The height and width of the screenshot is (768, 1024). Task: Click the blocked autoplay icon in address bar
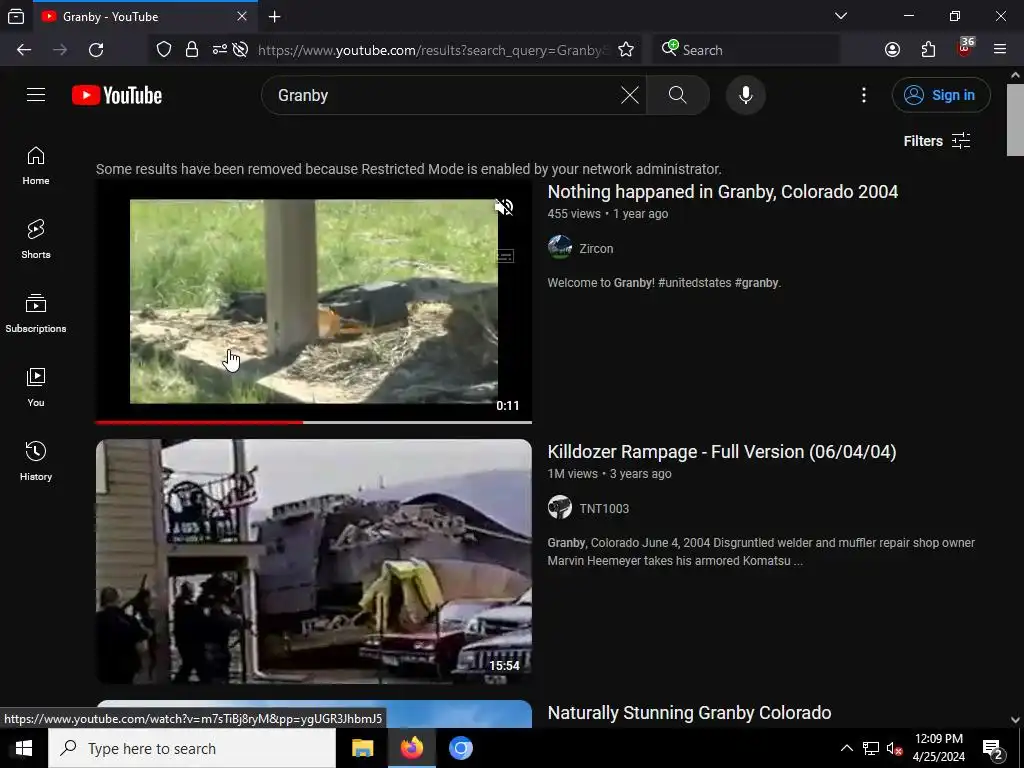pos(240,50)
